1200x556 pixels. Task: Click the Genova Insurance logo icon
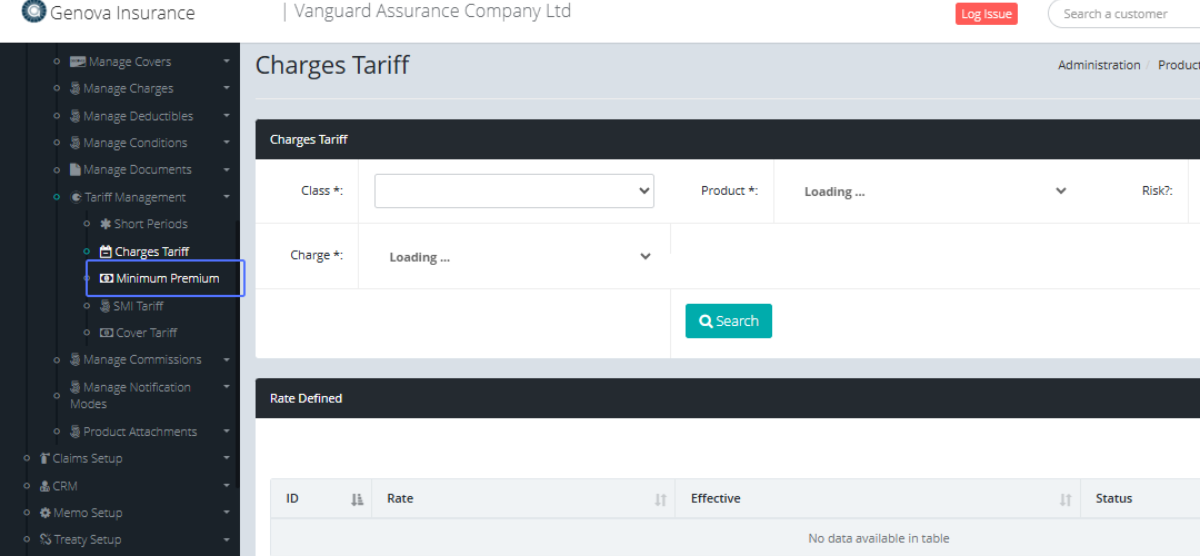33,12
